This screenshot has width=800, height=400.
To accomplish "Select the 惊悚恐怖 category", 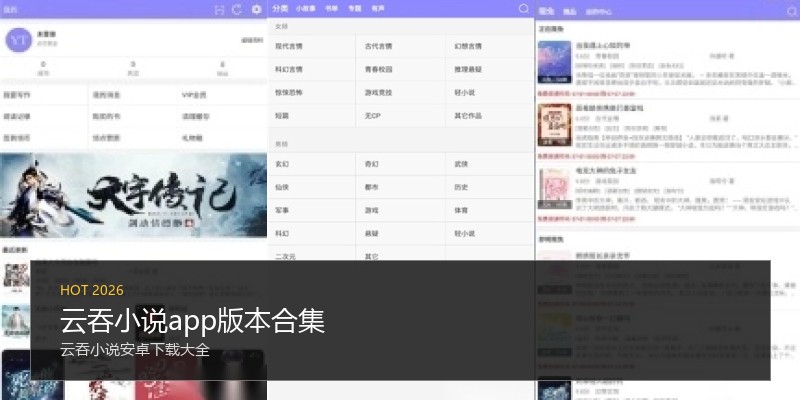I will tap(289, 93).
